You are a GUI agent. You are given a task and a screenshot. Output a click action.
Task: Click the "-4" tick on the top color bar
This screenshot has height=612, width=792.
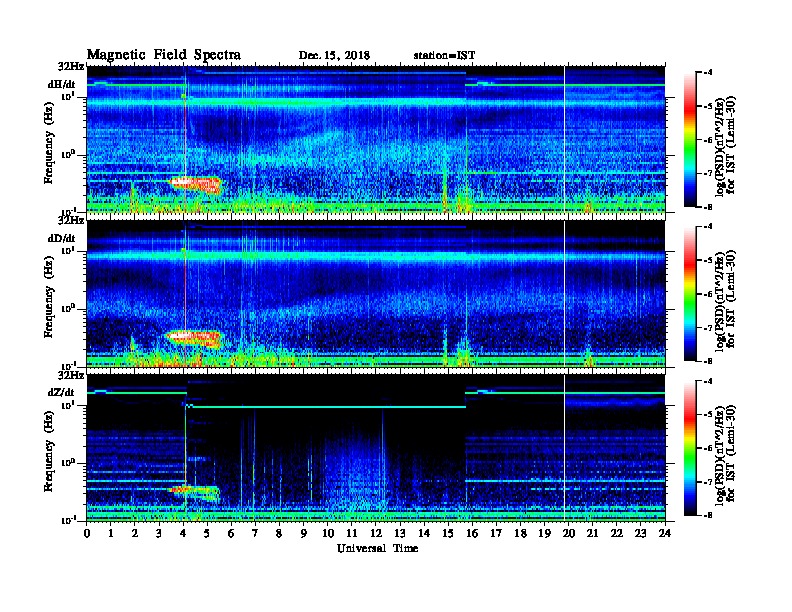[709, 73]
